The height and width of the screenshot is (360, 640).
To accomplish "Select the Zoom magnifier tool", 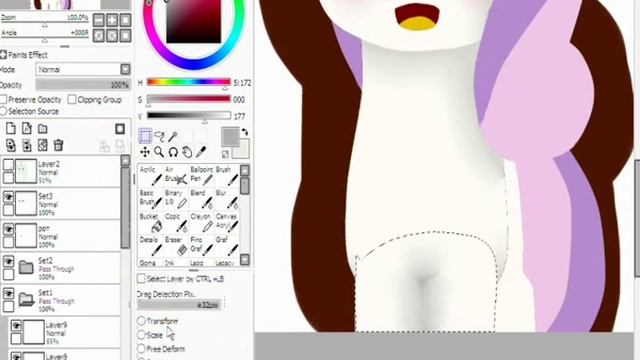I will (159, 152).
